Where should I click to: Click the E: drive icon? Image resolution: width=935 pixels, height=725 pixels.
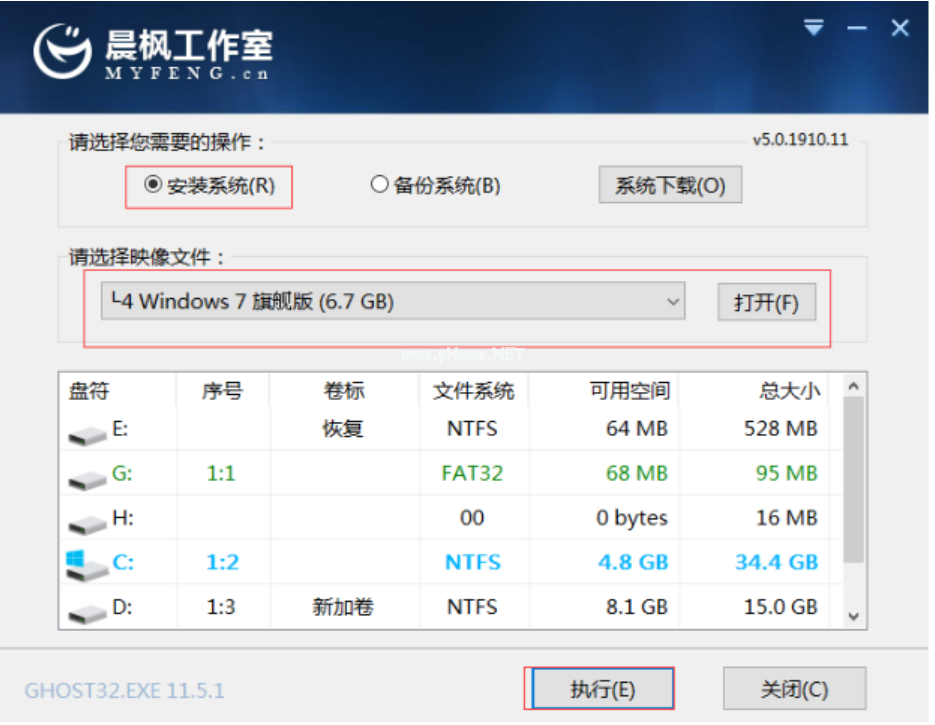pyautogui.click(x=87, y=433)
